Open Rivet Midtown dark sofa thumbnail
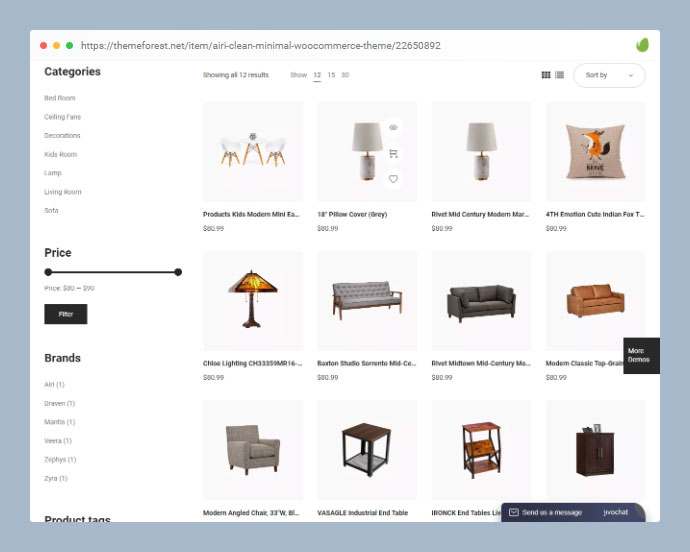This screenshot has height=552, width=690. point(481,301)
